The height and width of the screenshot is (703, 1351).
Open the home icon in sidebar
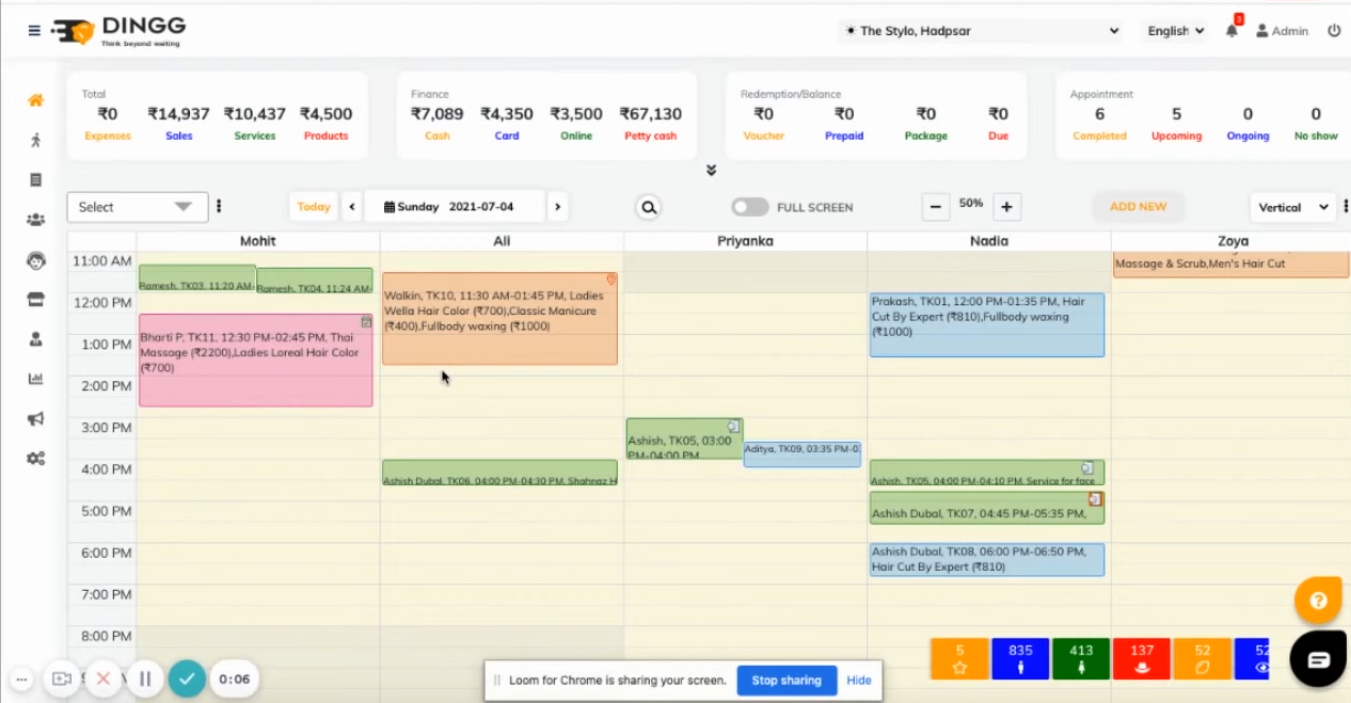pos(36,100)
